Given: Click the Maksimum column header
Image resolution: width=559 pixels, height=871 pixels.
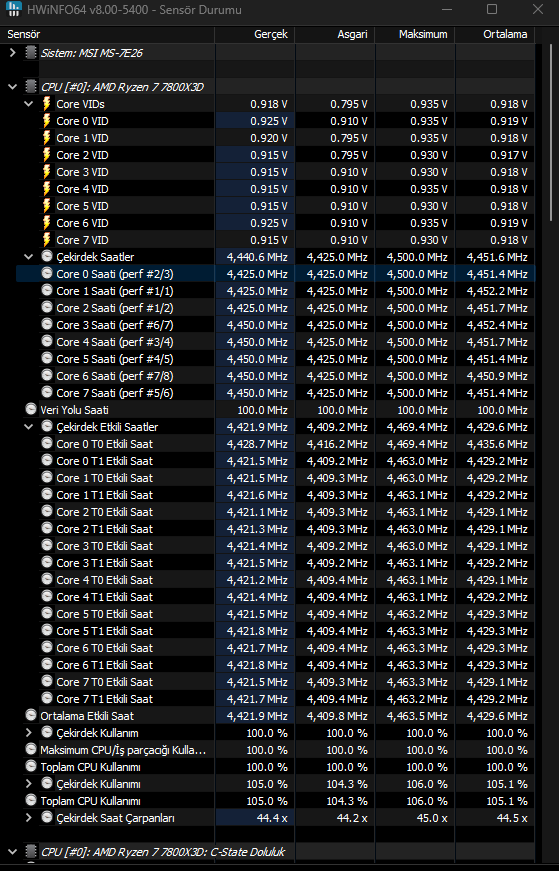Looking at the screenshot, I should (x=415, y=34).
